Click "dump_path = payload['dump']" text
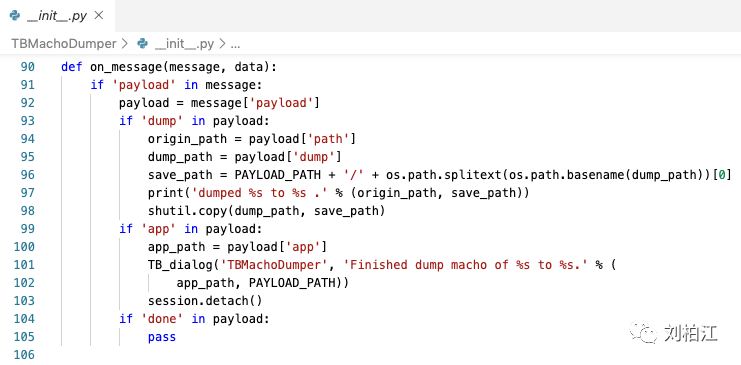 point(245,157)
